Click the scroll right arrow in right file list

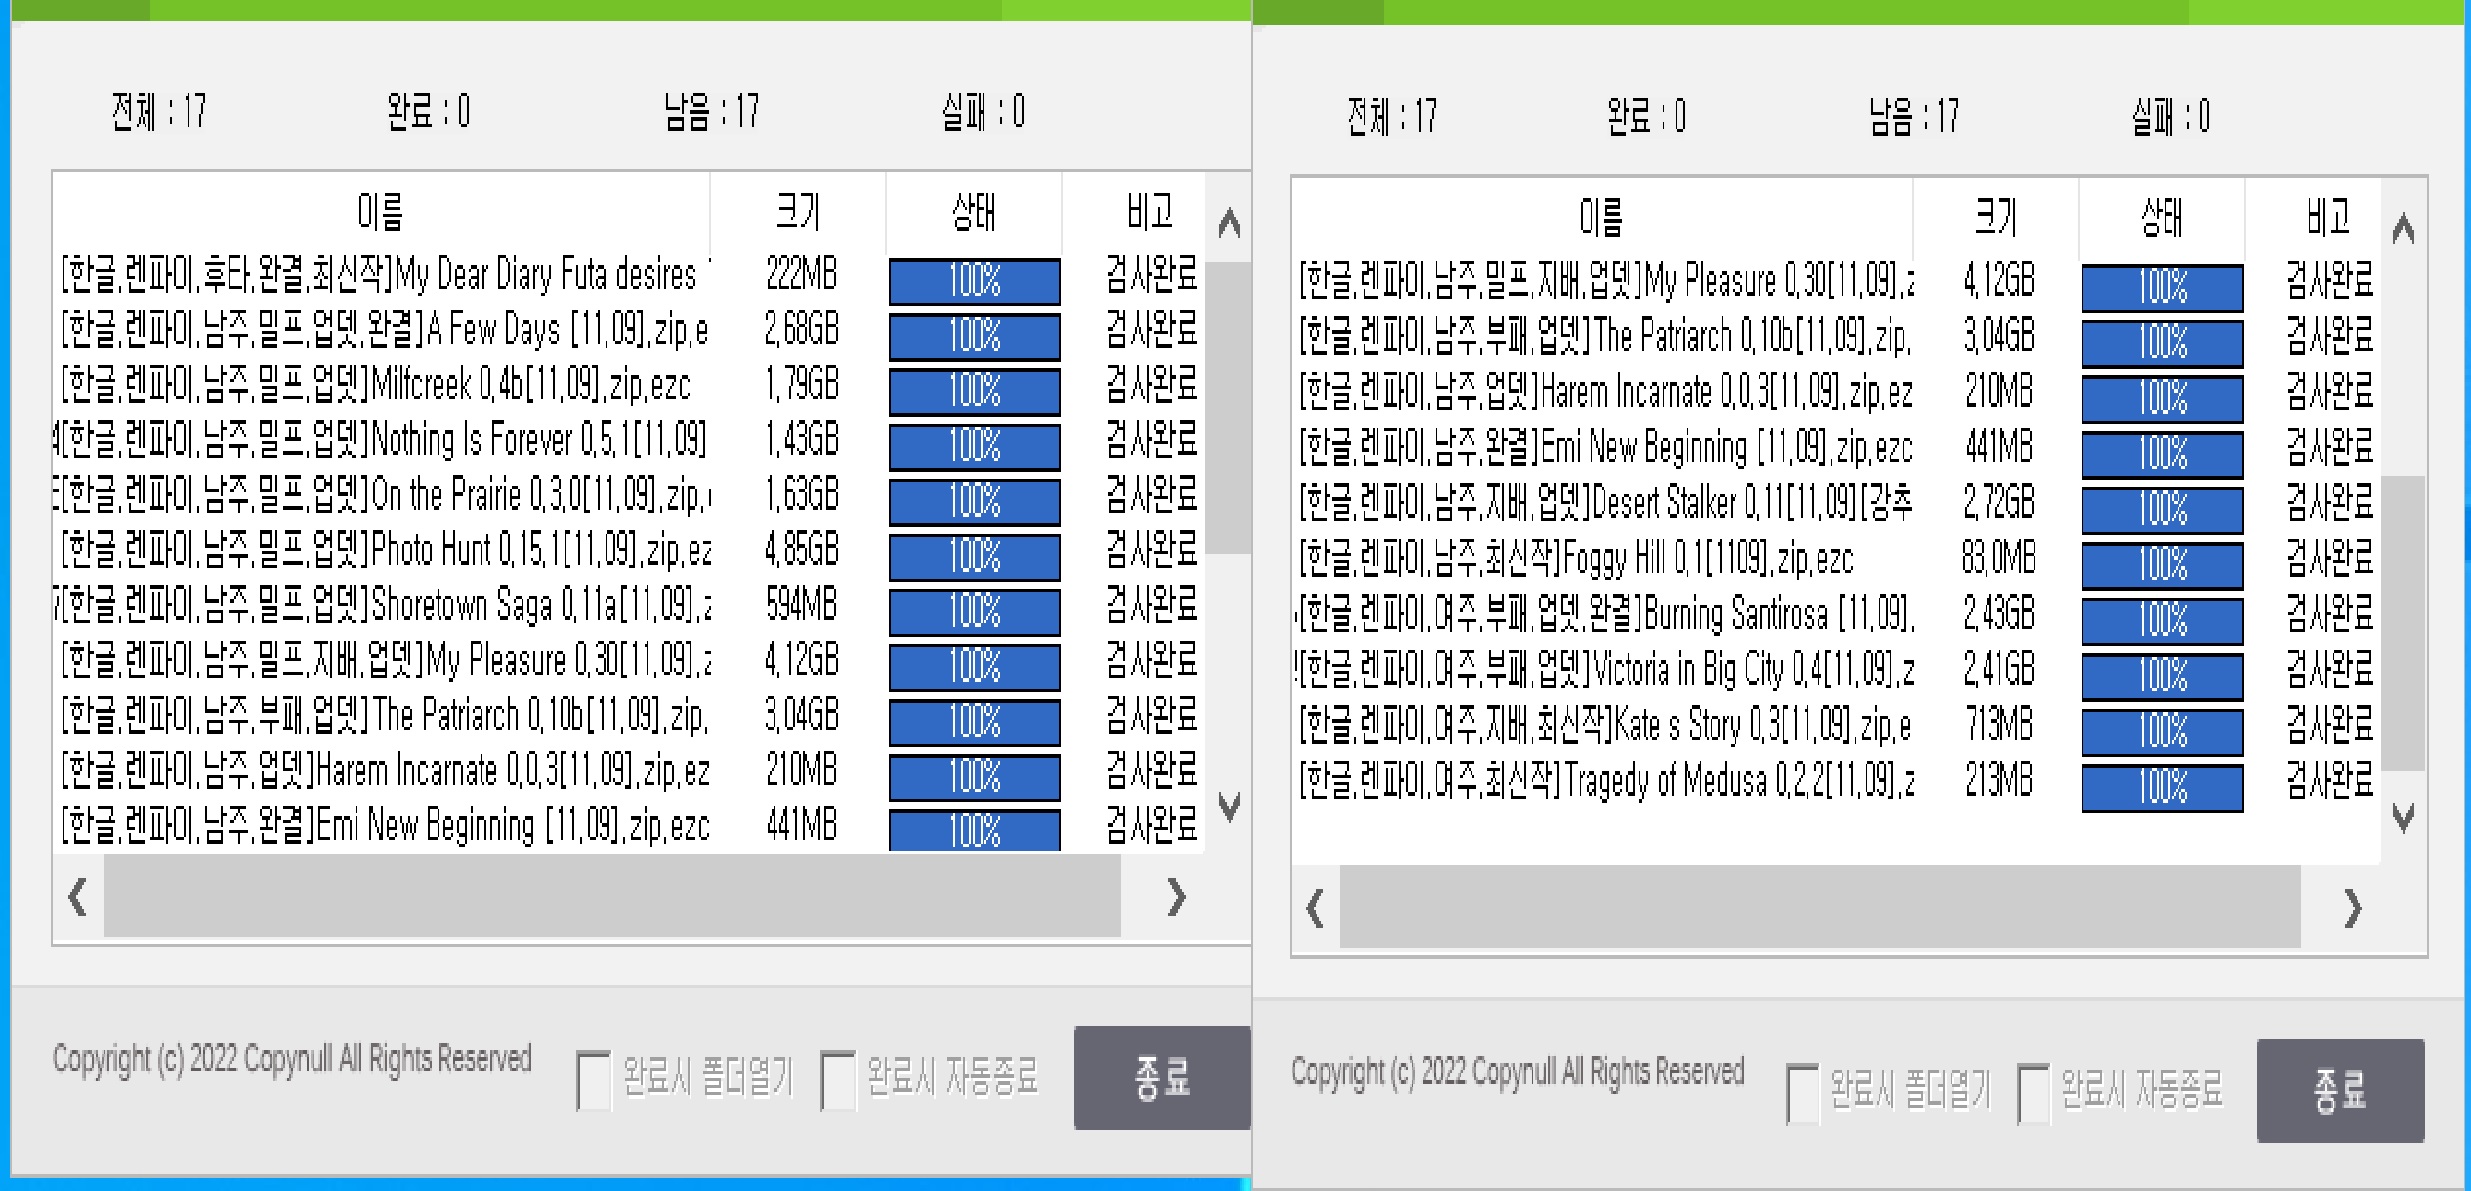click(2352, 909)
